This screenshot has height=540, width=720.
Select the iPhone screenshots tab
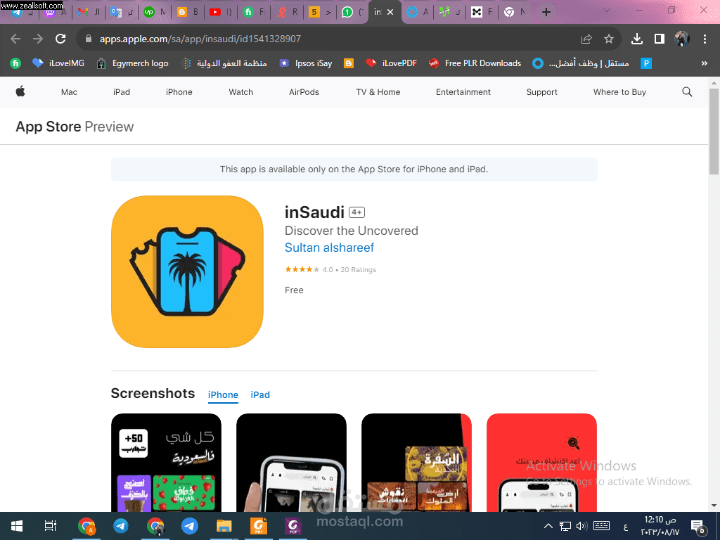[x=223, y=395]
